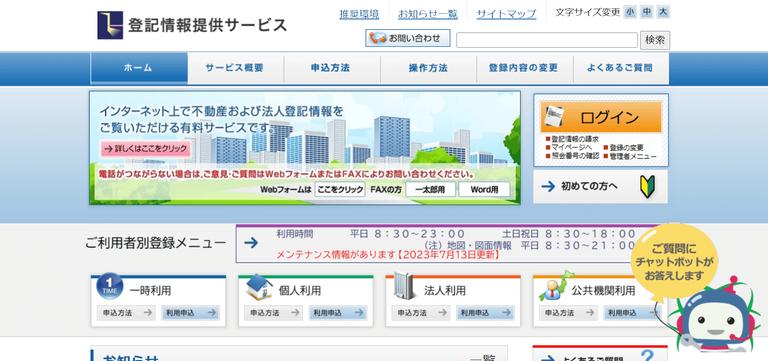Click the 一時利用 1 TIME icon
The width and height of the screenshot is (768, 361).
tap(110, 286)
